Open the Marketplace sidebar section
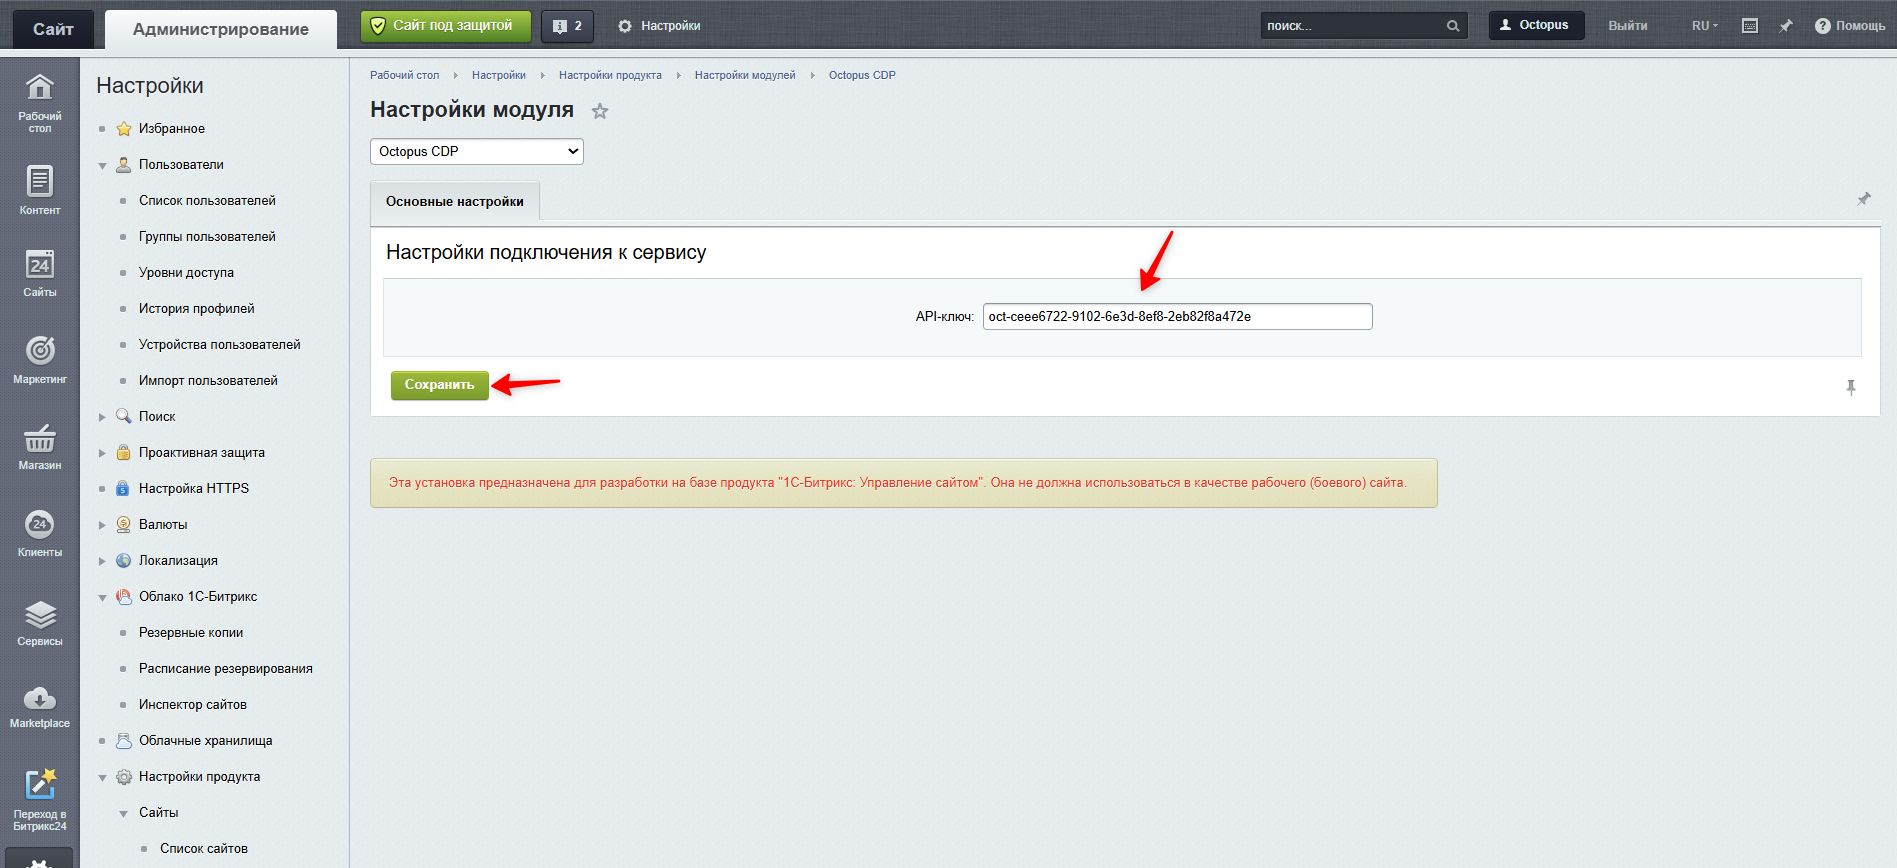 (39, 708)
